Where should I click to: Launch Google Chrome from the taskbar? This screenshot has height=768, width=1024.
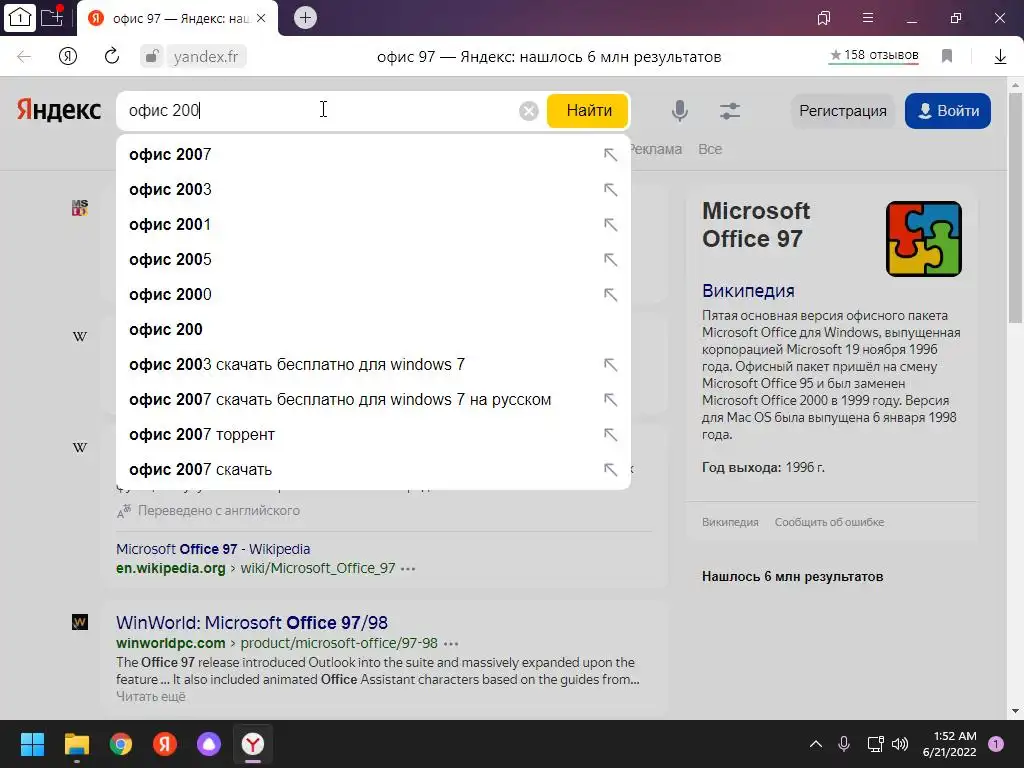tap(121, 744)
